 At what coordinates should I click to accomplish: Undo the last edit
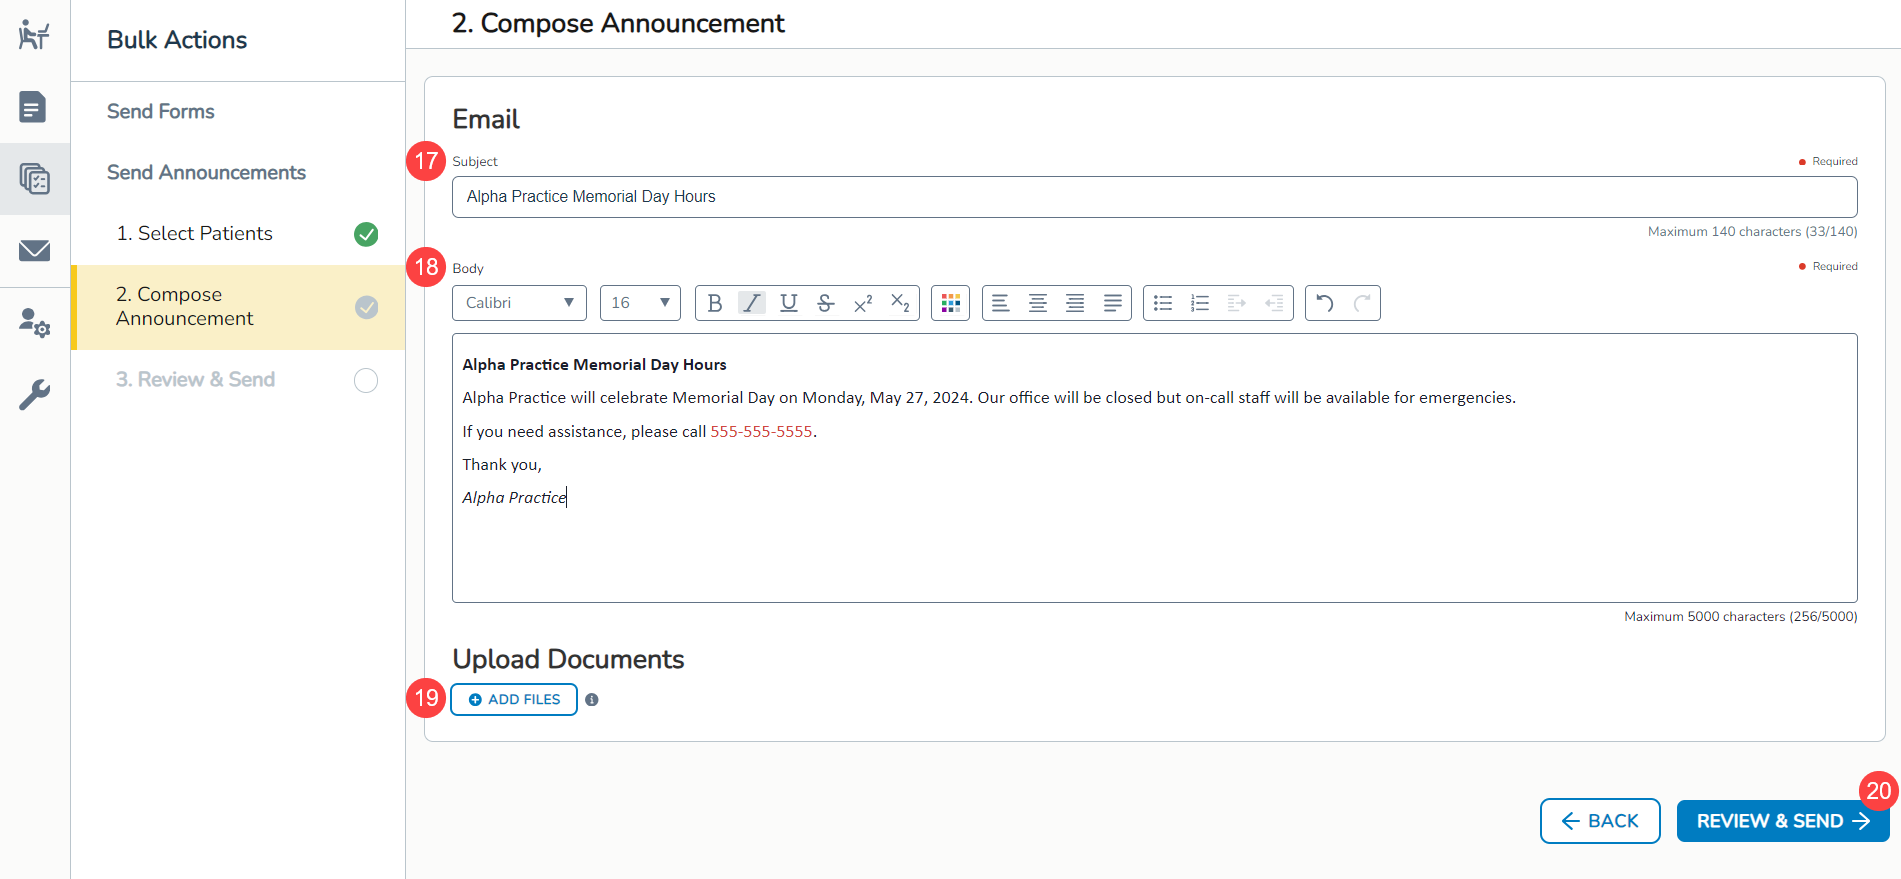click(x=1324, y=303)
